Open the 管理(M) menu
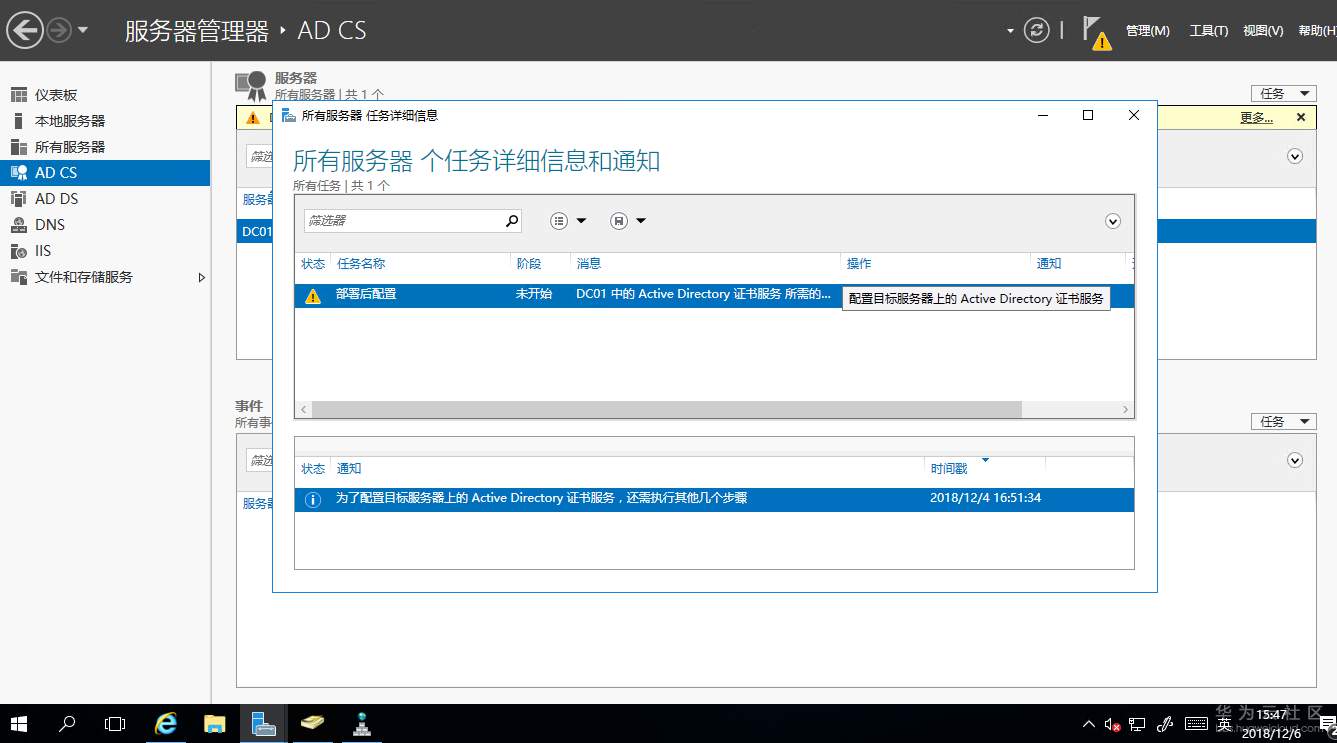The height and width of the screenshot is (743, 1337). [1148, 31]
